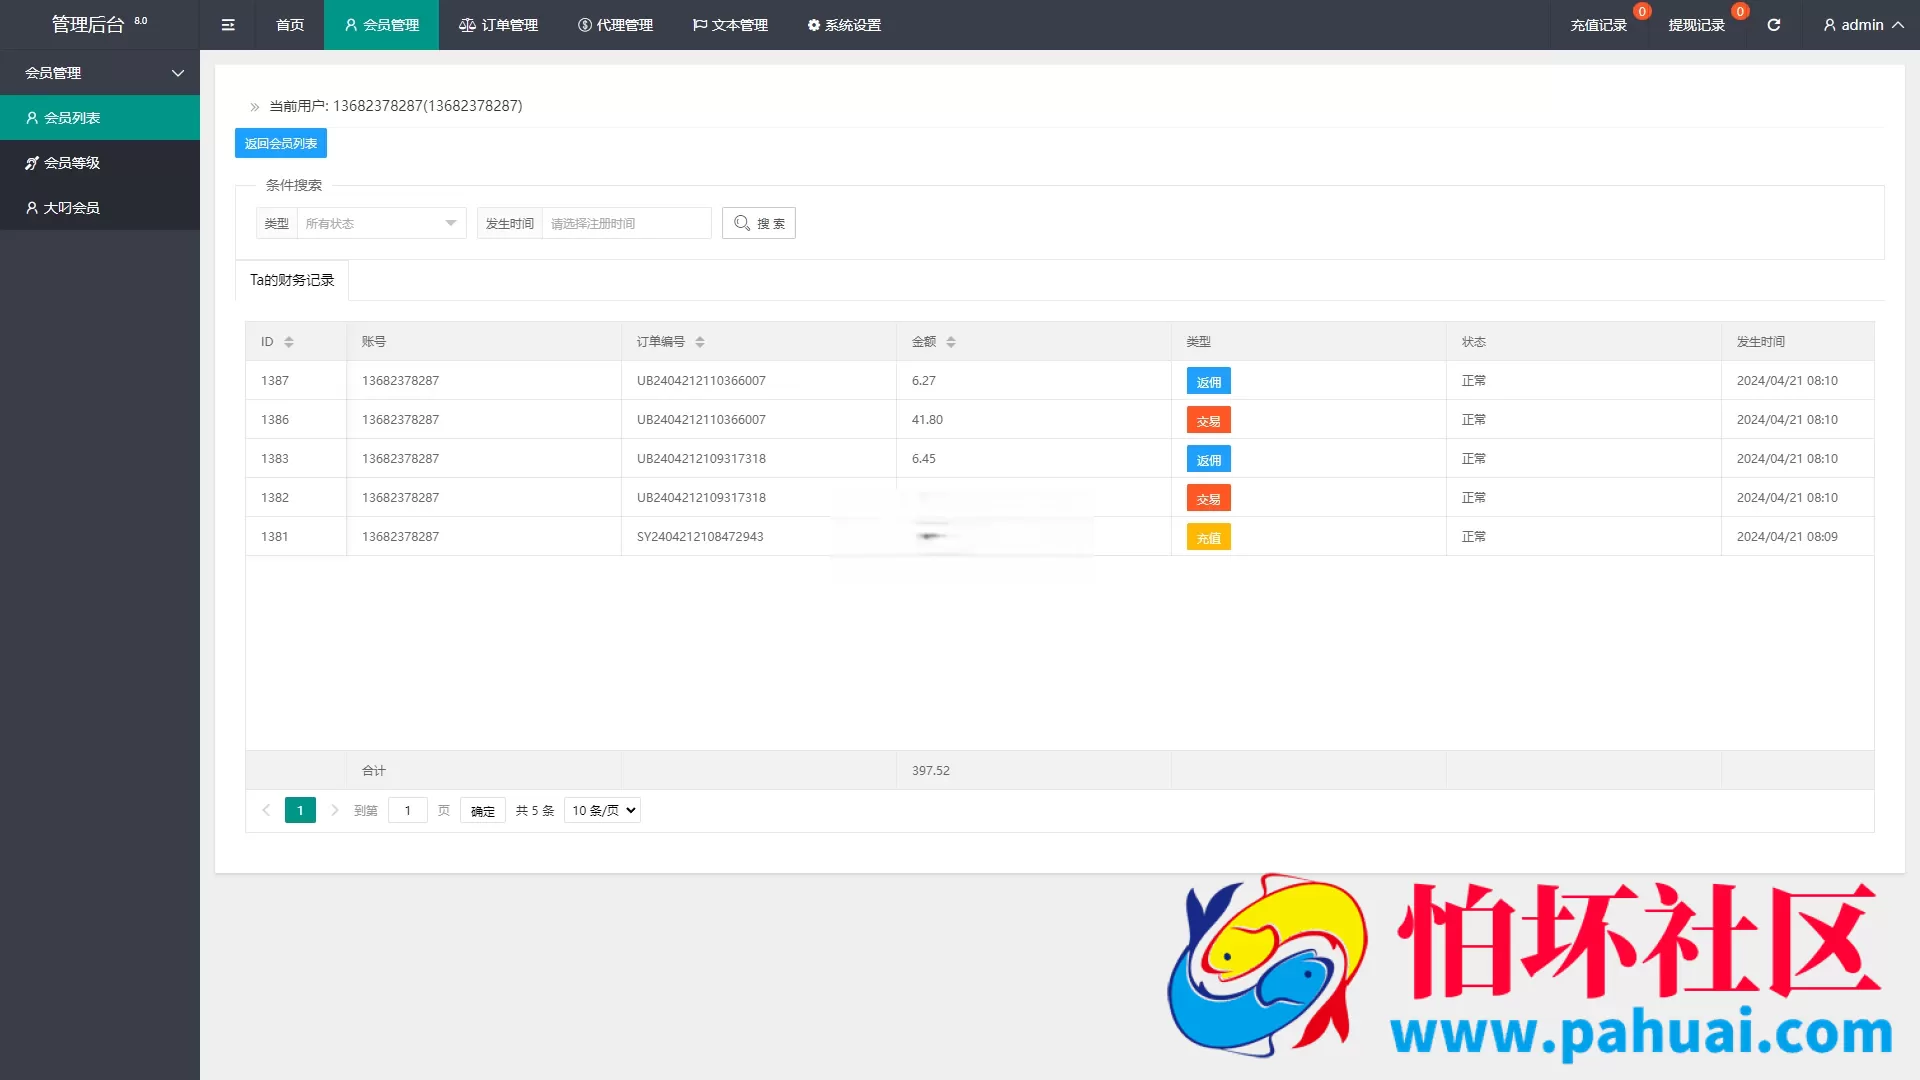This screenshot has height=1080, width=1920.
Task: Change the 10 per page selector
Action: click(x=602, y=810)
